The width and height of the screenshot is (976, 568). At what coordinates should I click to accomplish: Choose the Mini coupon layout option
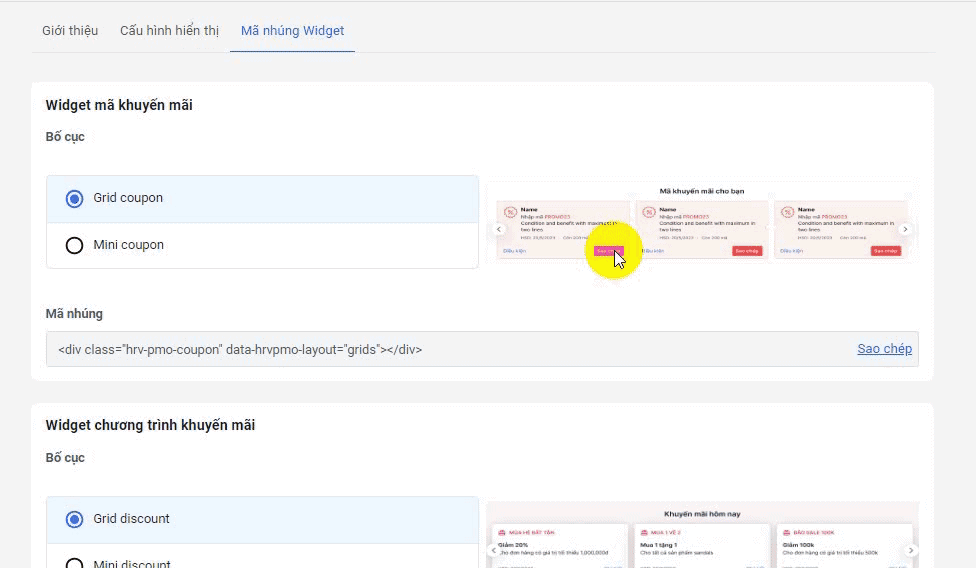coord(262,245)
